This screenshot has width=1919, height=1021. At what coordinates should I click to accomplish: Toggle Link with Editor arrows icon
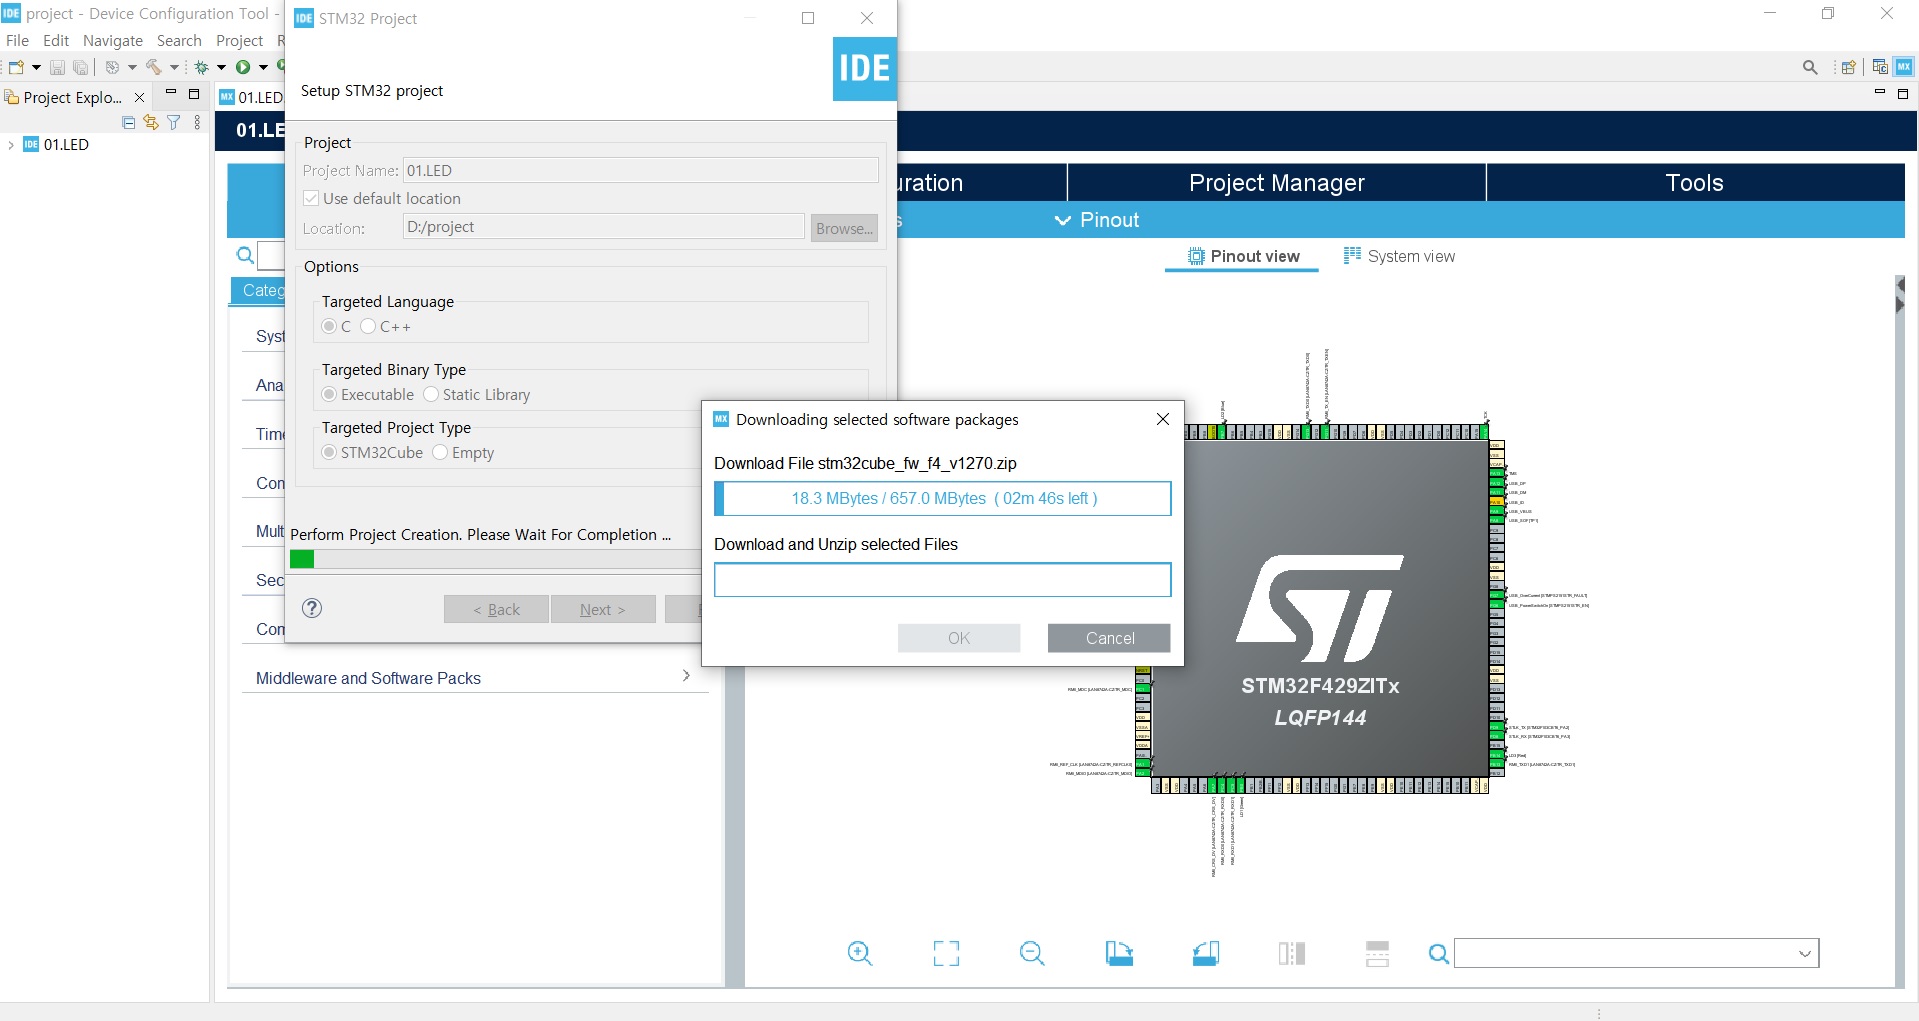click(x=151, y=122)
